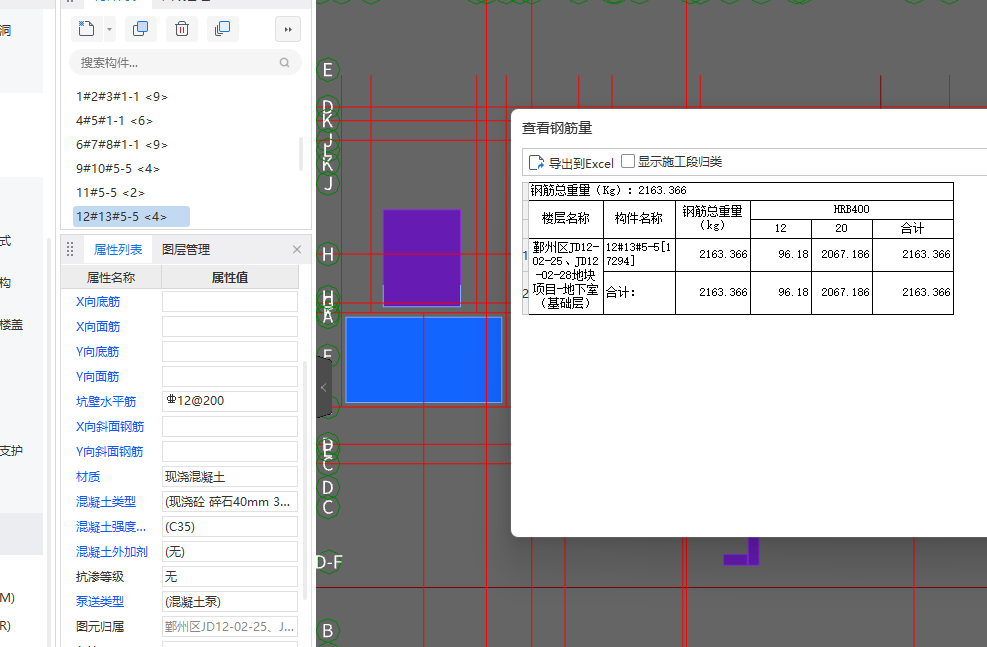Click the 钢筋总重量 (kg) column header

[713, 218]
